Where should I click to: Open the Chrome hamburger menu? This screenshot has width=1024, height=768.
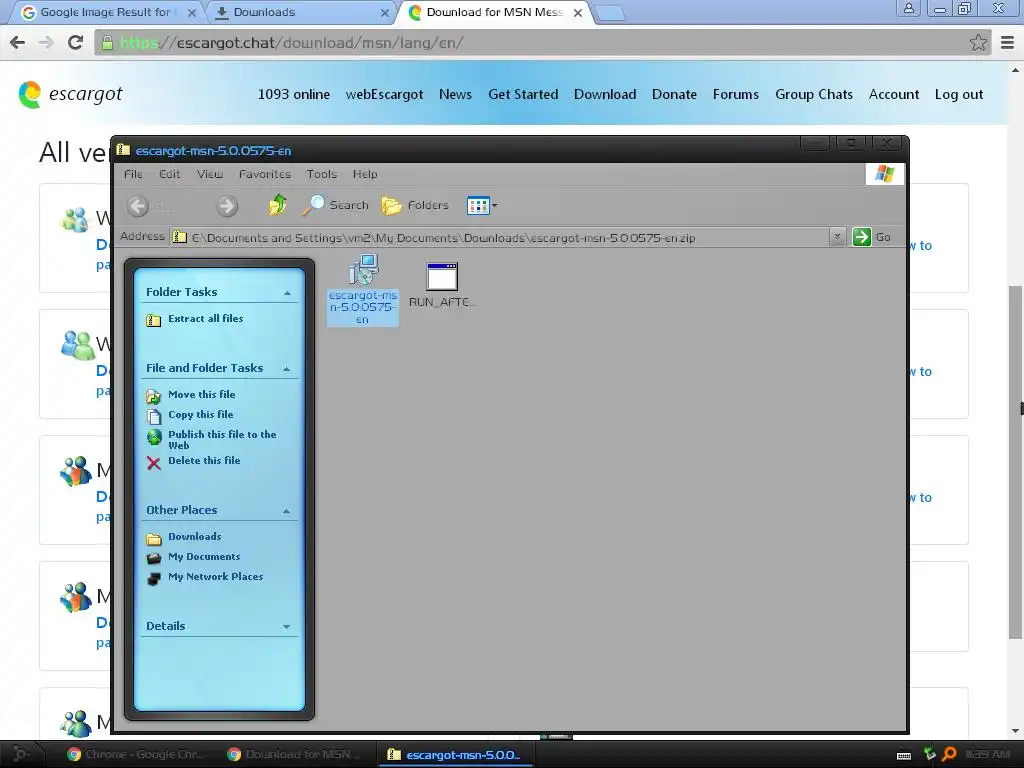[x=1008, y=43]
